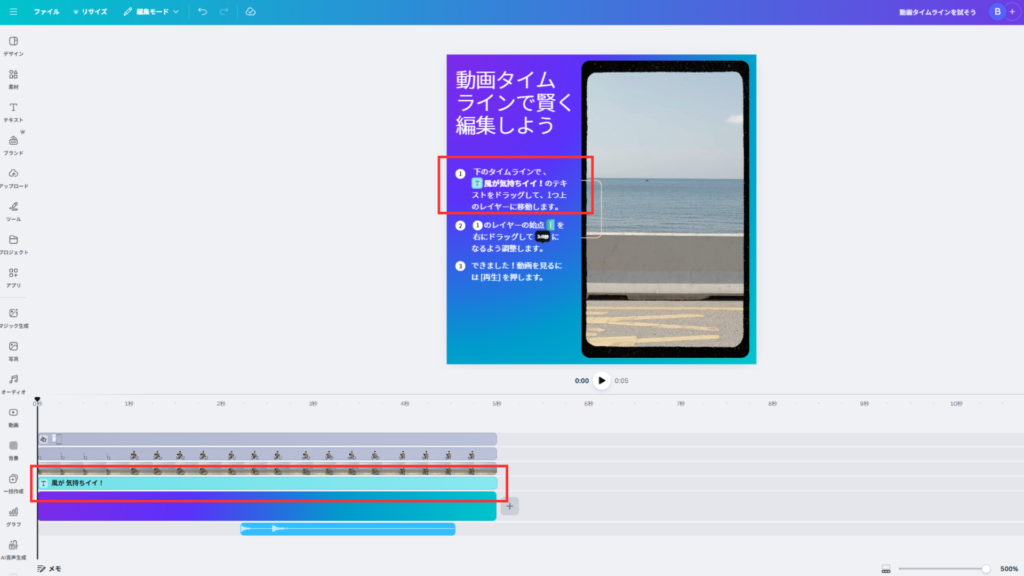Open the メモ notes button

click(49, 568)
